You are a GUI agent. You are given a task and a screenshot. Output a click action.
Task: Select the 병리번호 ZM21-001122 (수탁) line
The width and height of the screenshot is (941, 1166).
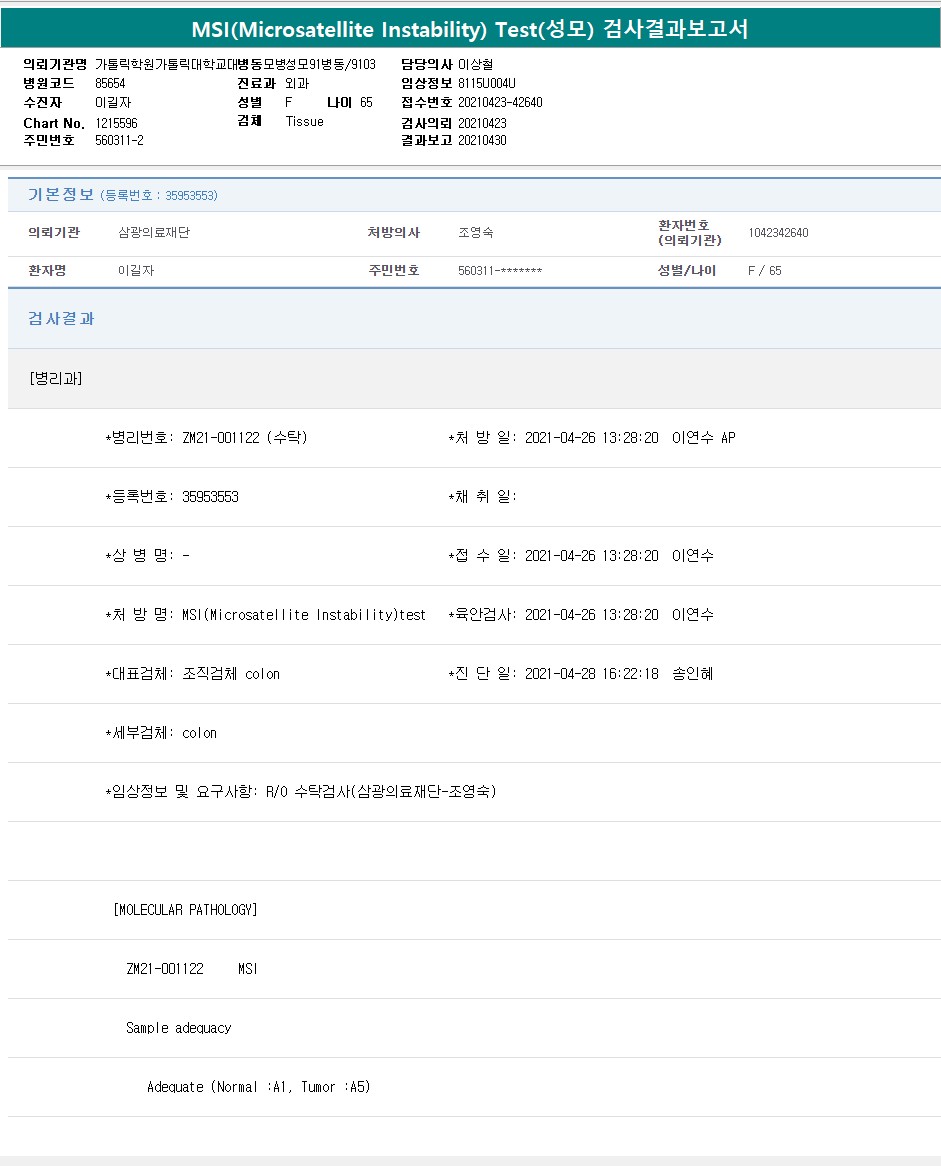tap(206, 438)
